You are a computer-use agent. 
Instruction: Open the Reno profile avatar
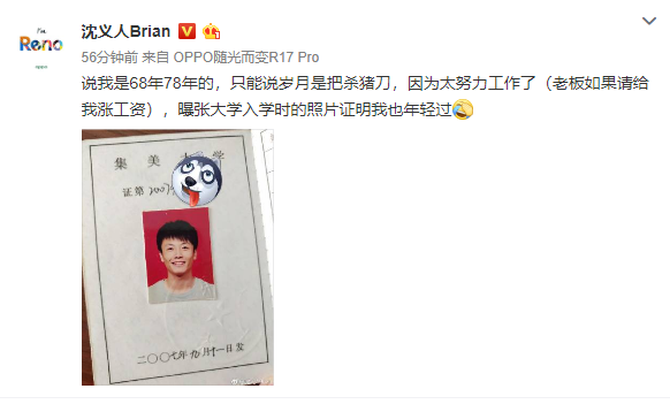point(41,46)
